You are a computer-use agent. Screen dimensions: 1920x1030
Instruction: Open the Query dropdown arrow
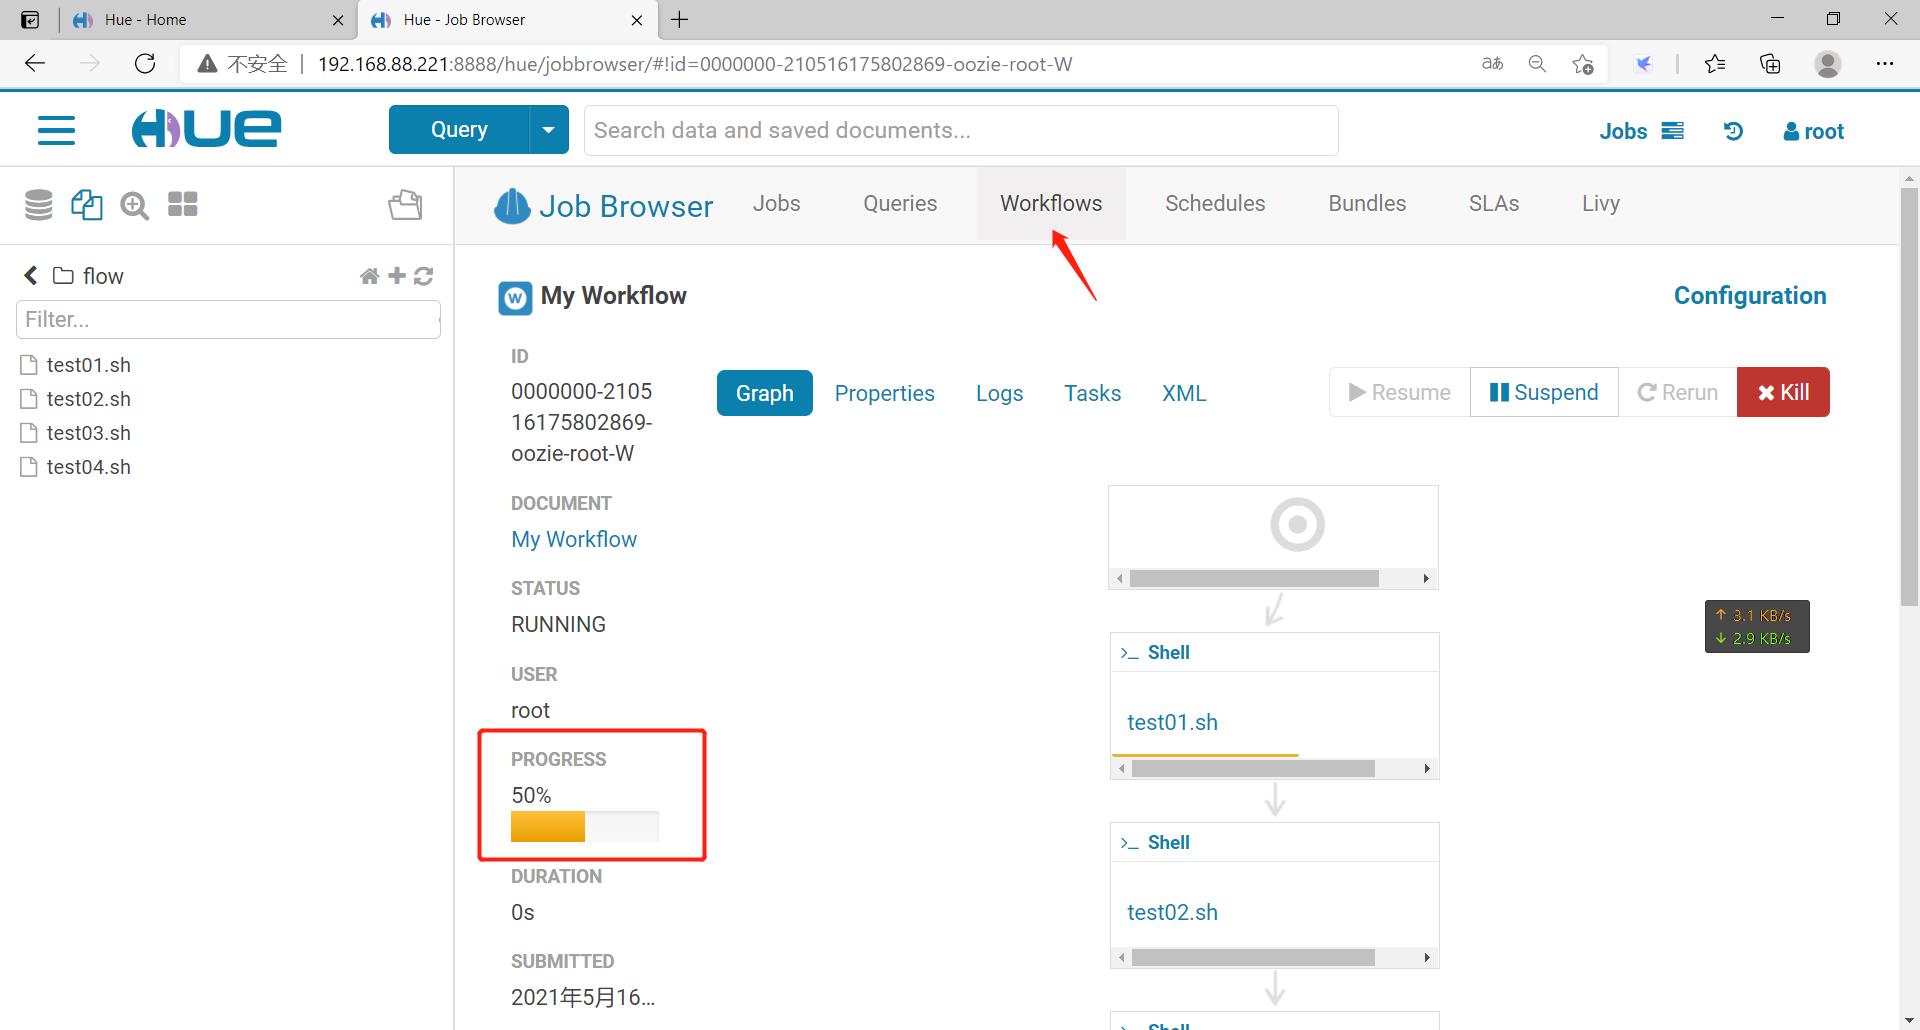coord(548,130)
